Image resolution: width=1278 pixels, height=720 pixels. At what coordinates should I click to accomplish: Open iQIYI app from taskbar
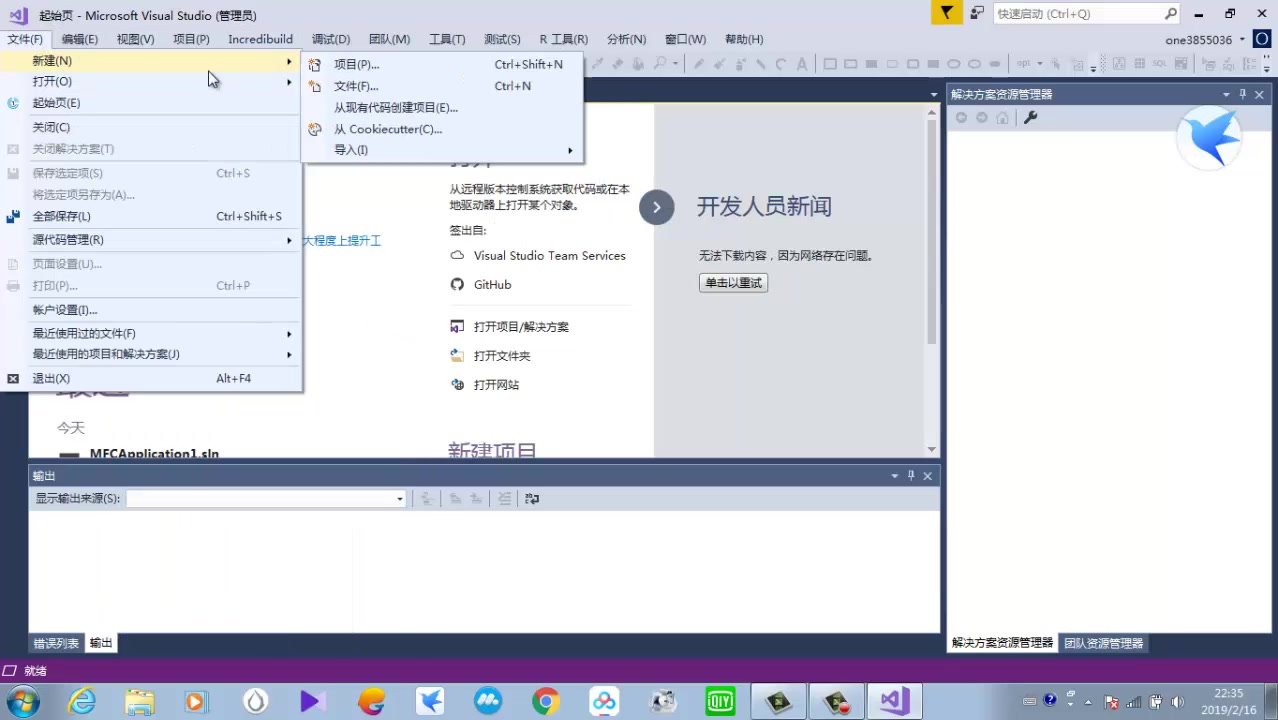point(720,701)
